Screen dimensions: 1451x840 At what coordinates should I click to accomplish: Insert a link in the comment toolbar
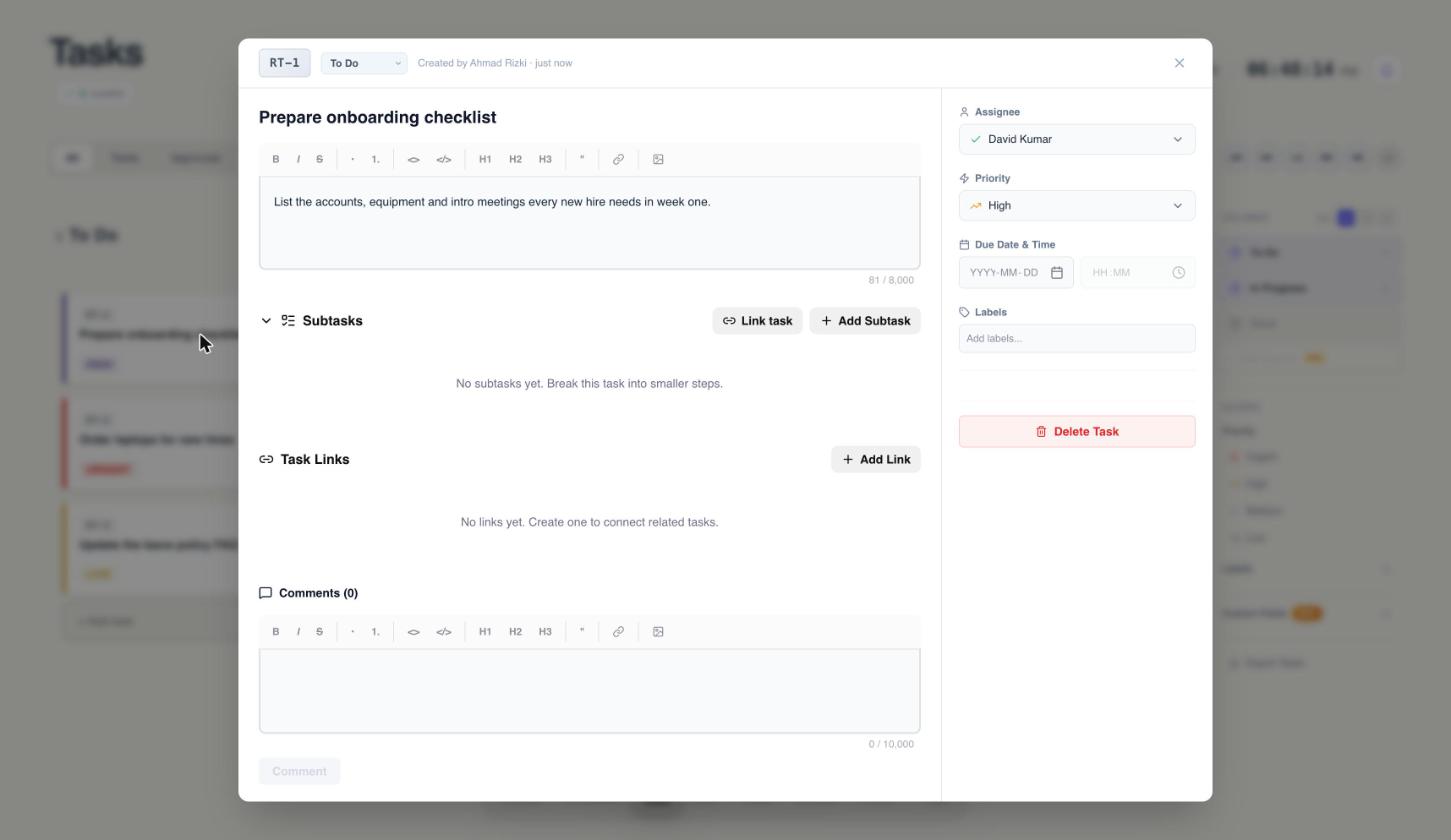click(618, 632)
